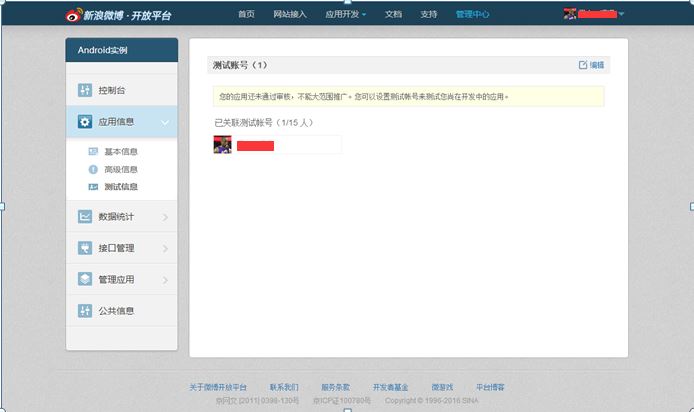
Task: Click the Sina Weibo logo icon
Action: (x=74, y=15)
